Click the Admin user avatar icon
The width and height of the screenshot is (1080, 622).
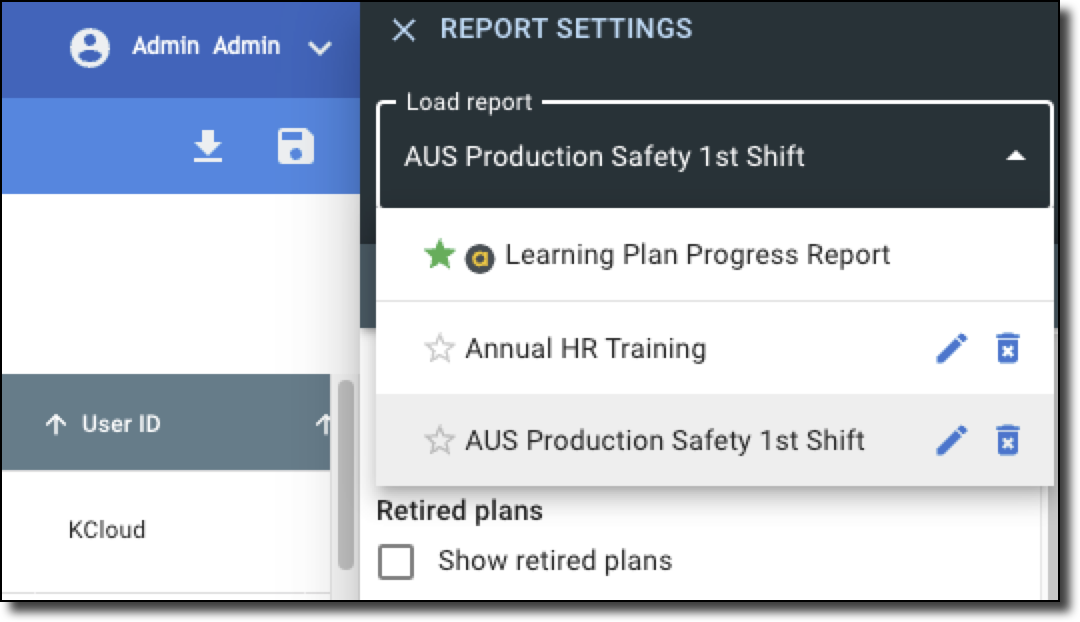point(90,47)
